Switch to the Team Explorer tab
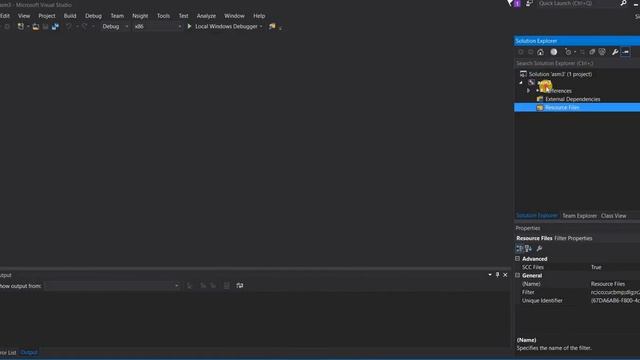 pos(579,216)
